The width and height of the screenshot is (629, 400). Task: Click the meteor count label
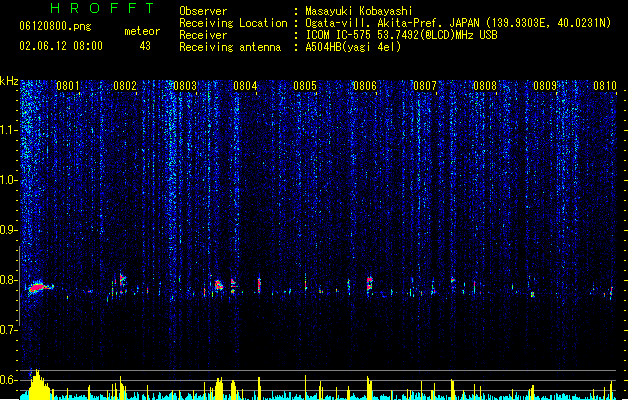tap(142, 31)
